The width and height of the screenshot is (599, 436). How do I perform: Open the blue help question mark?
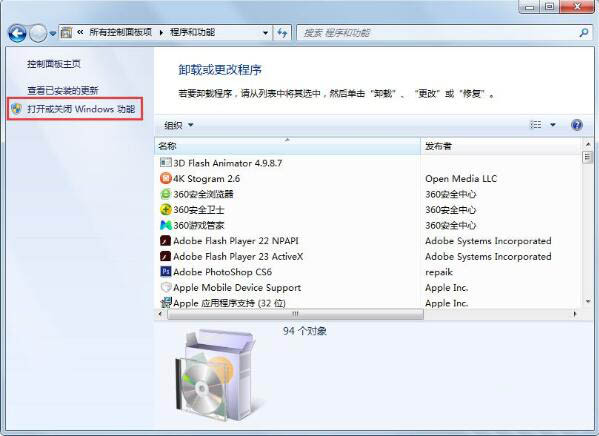click(x=576, y=125)
